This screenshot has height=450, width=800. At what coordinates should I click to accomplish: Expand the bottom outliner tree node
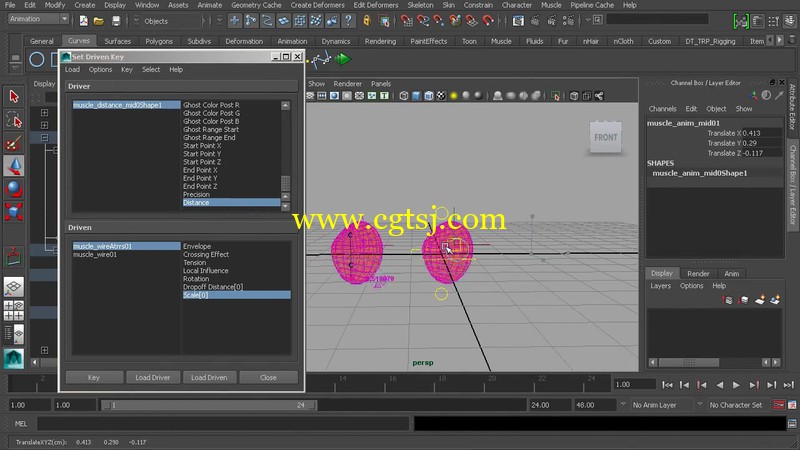pyautogui.click(x=44, y=350)
